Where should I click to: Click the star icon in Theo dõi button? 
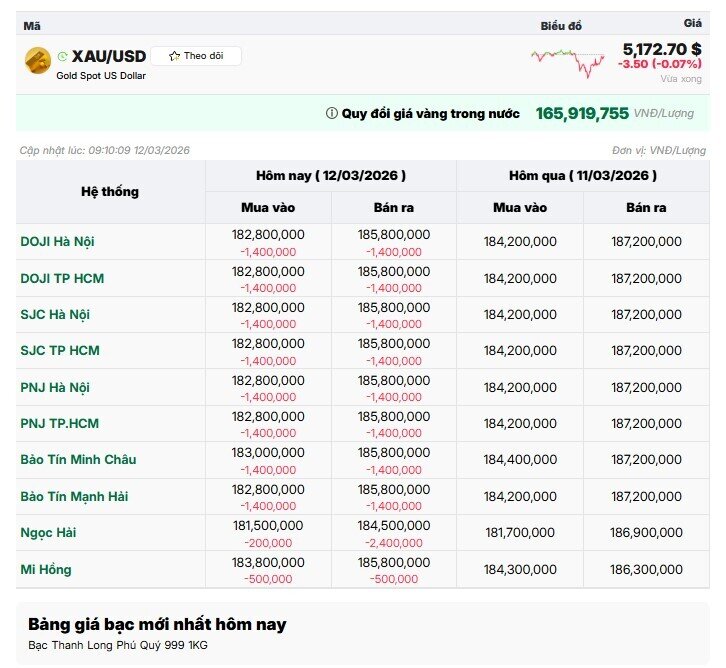(x=174, y=56)
